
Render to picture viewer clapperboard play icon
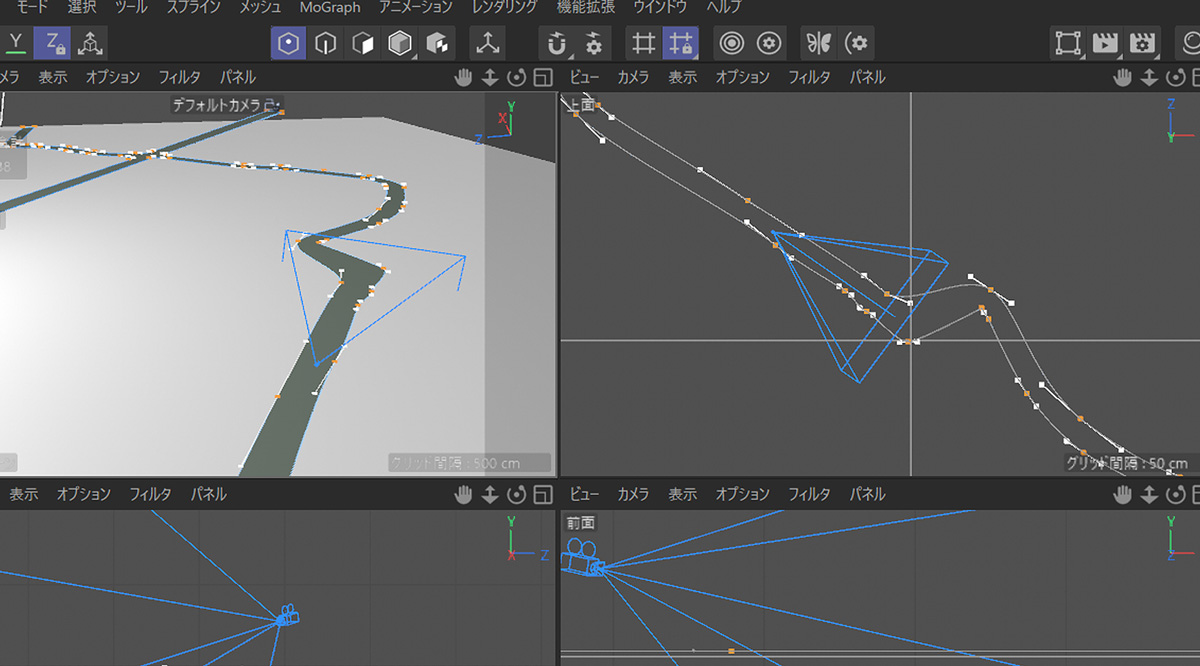click(x=1105, y=43)
